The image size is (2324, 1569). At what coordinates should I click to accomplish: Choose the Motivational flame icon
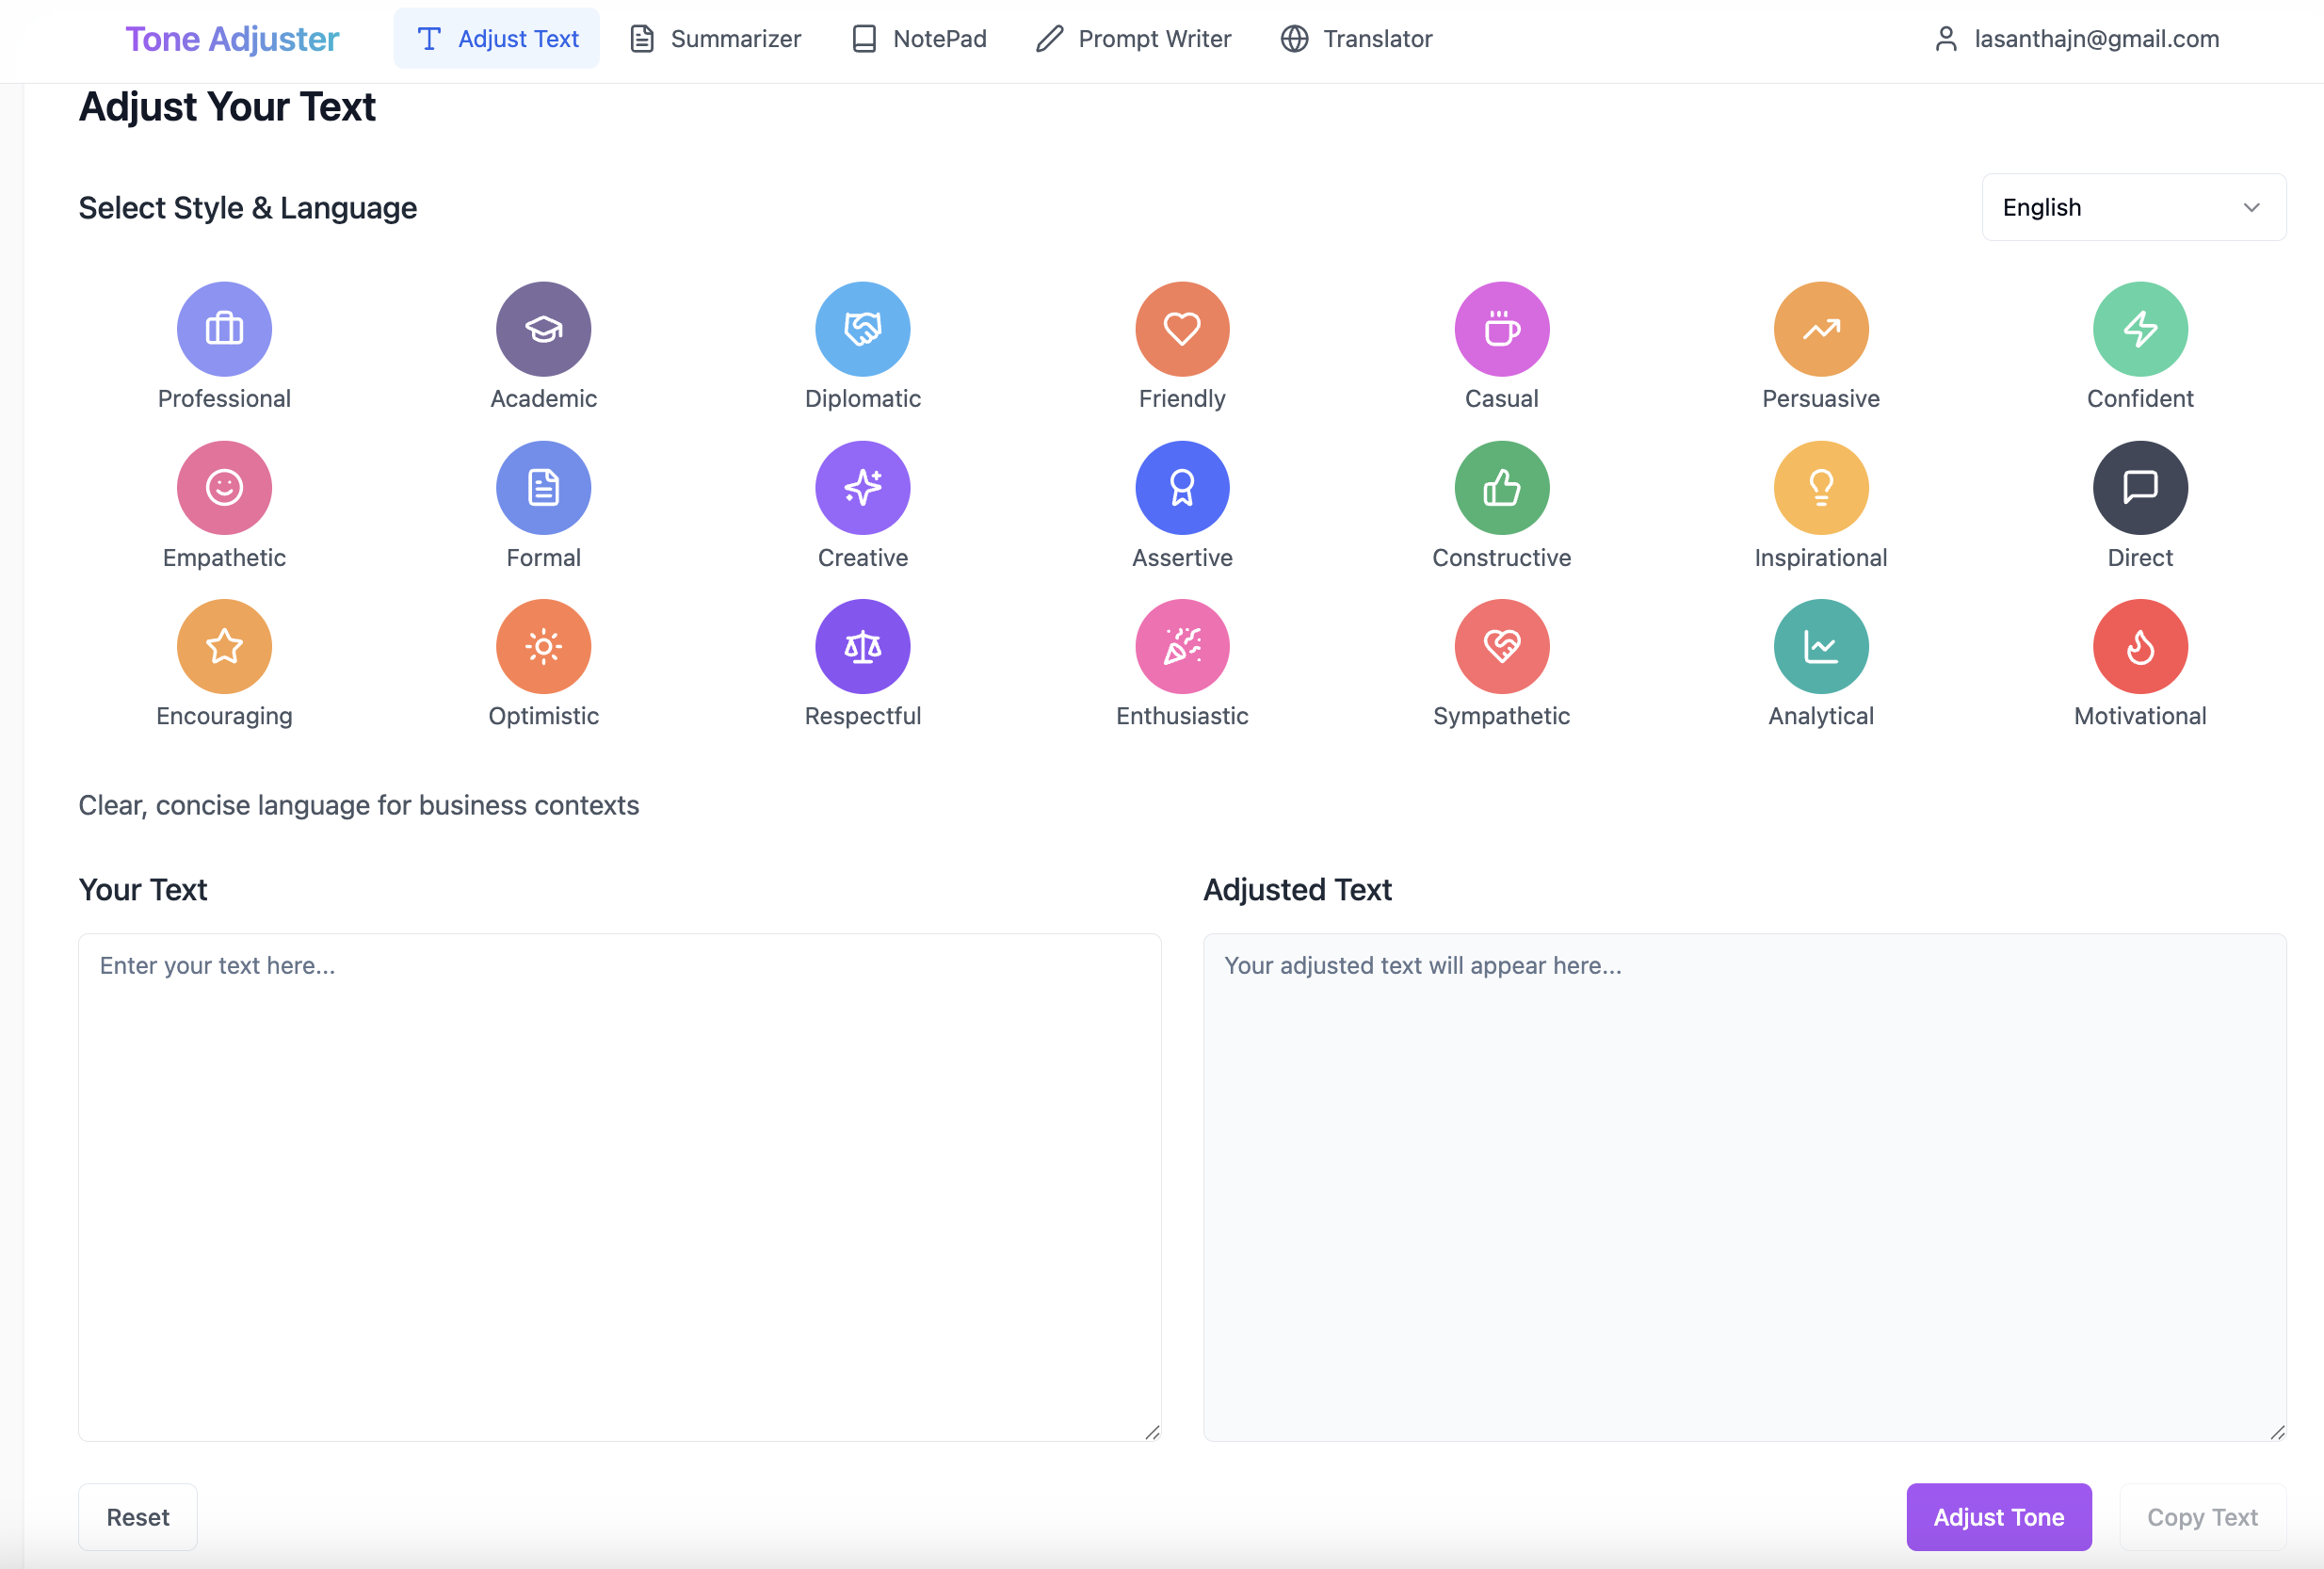2140,646
